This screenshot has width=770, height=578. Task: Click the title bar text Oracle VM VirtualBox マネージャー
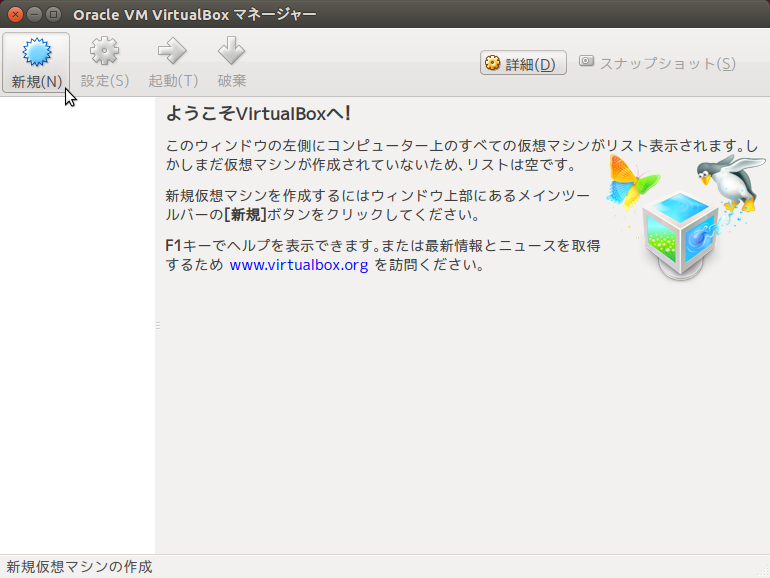pyautogui.click(x=195, y=15)
